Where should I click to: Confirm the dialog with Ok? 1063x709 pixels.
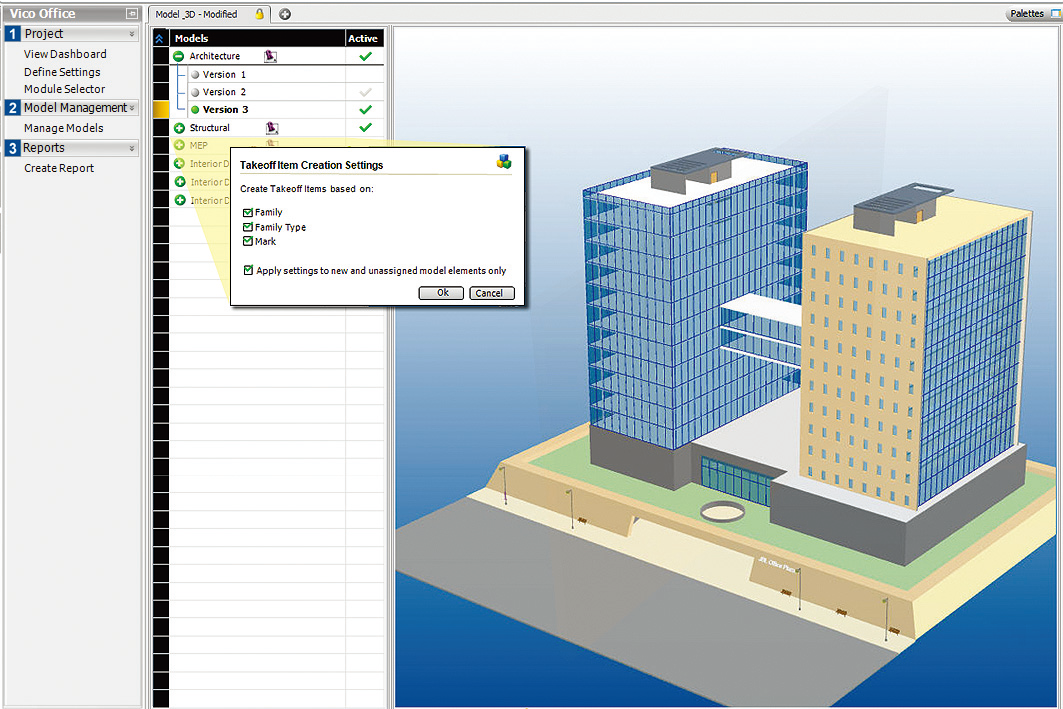[441, 293]
